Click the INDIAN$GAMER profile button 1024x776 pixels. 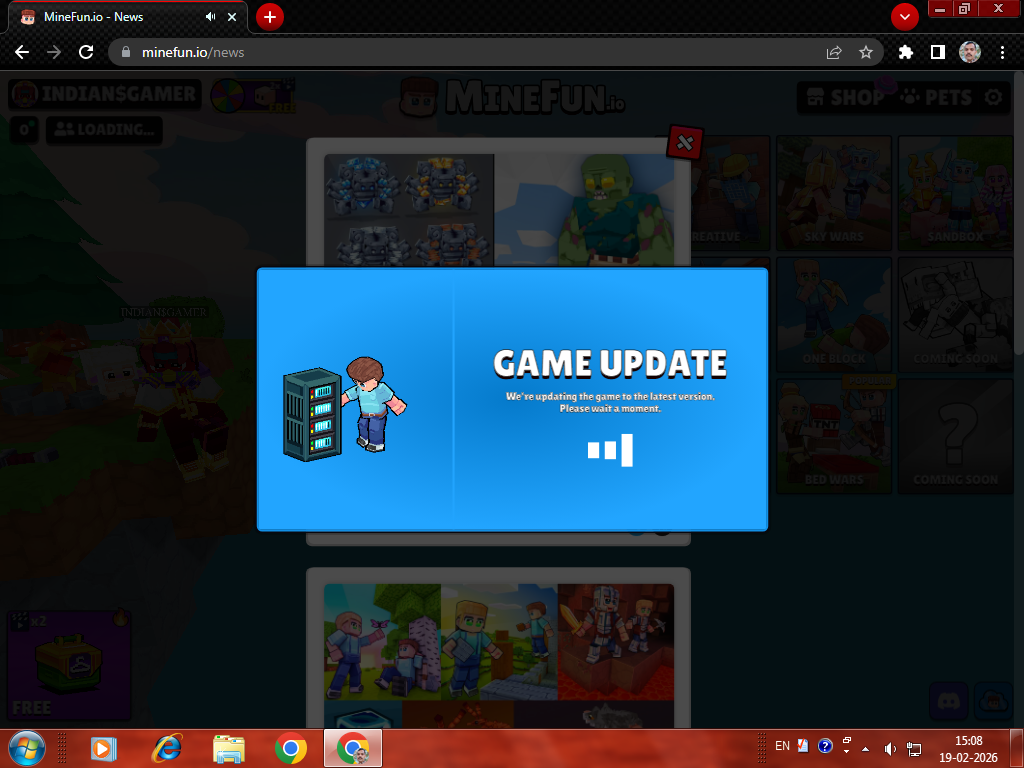click(105, 96)
